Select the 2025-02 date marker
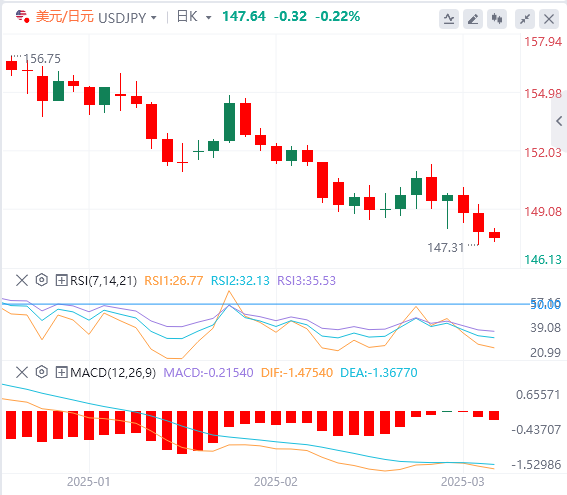The width and height of the screenshot is (567, 495). [x=276, y=482]
